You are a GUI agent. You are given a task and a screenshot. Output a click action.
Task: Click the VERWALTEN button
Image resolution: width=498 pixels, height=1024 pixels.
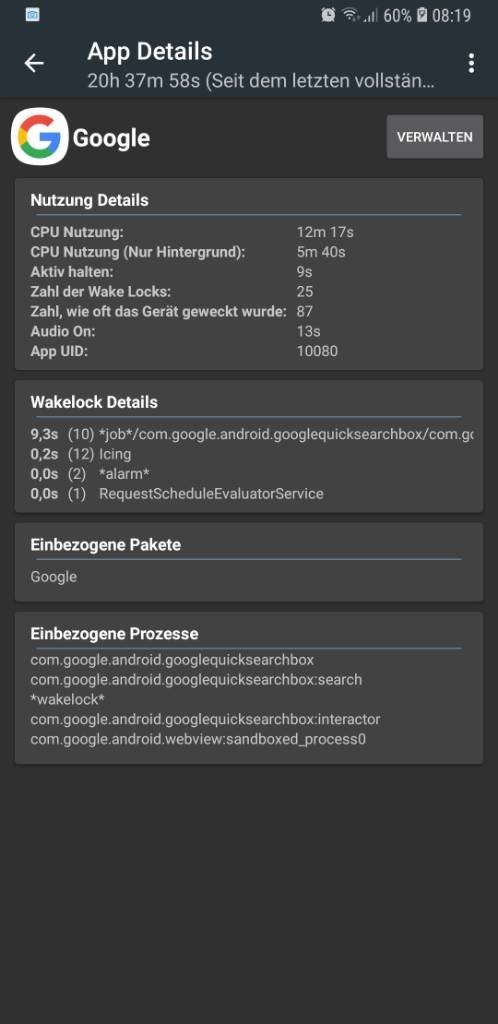[x=435, y=137]
